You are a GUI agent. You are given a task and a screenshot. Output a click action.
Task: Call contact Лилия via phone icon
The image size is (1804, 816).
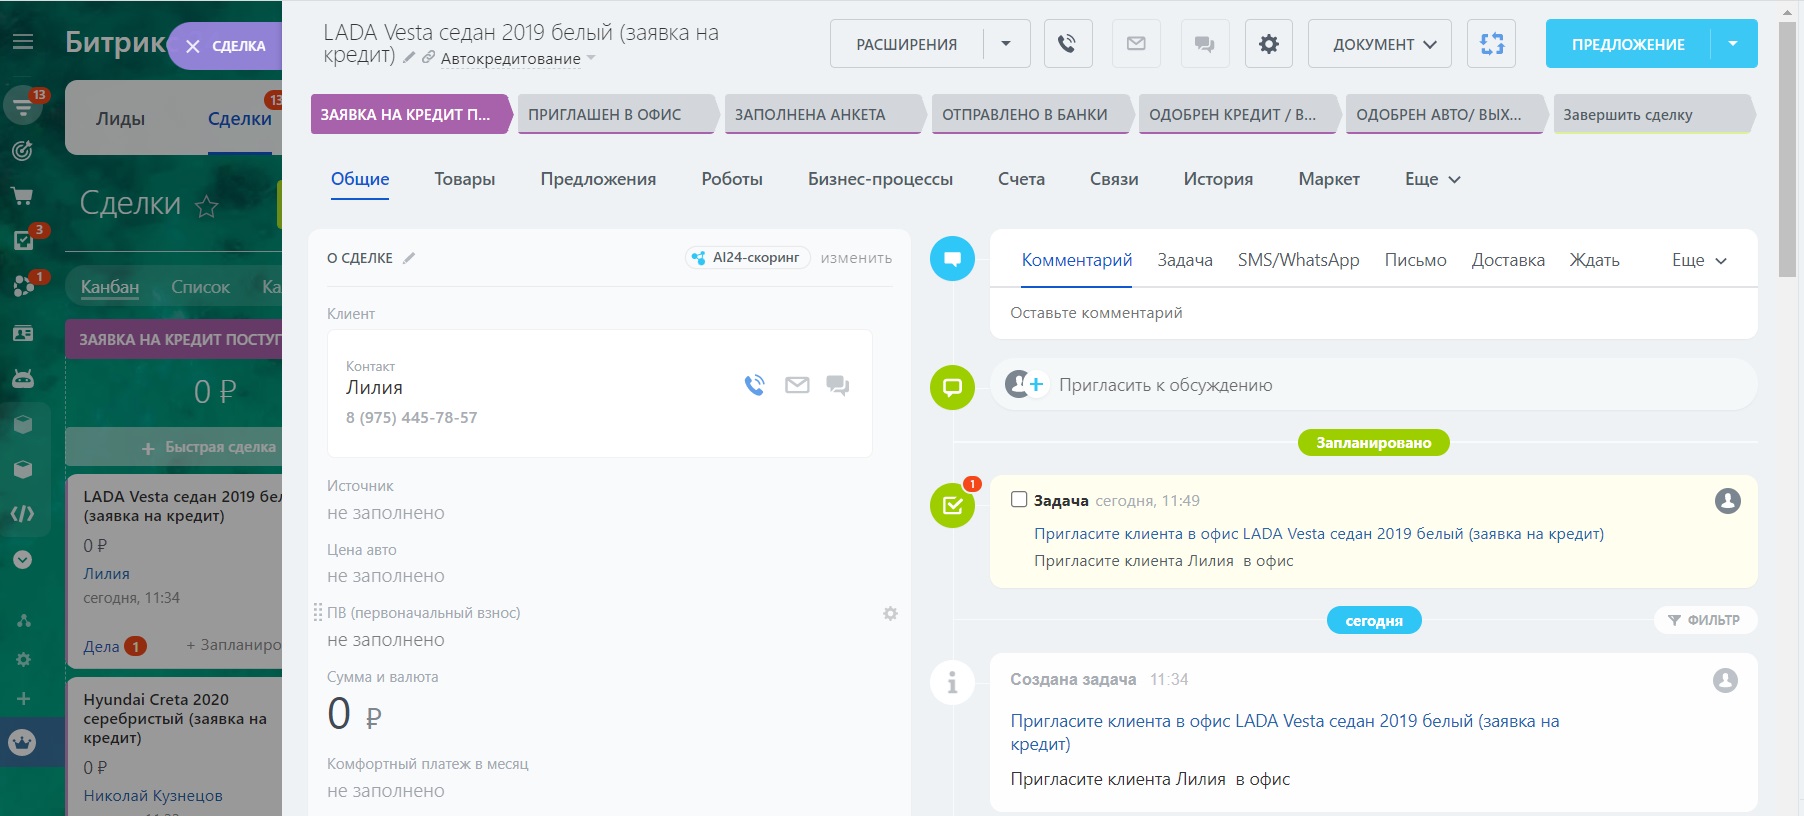(x=754, y=385)
